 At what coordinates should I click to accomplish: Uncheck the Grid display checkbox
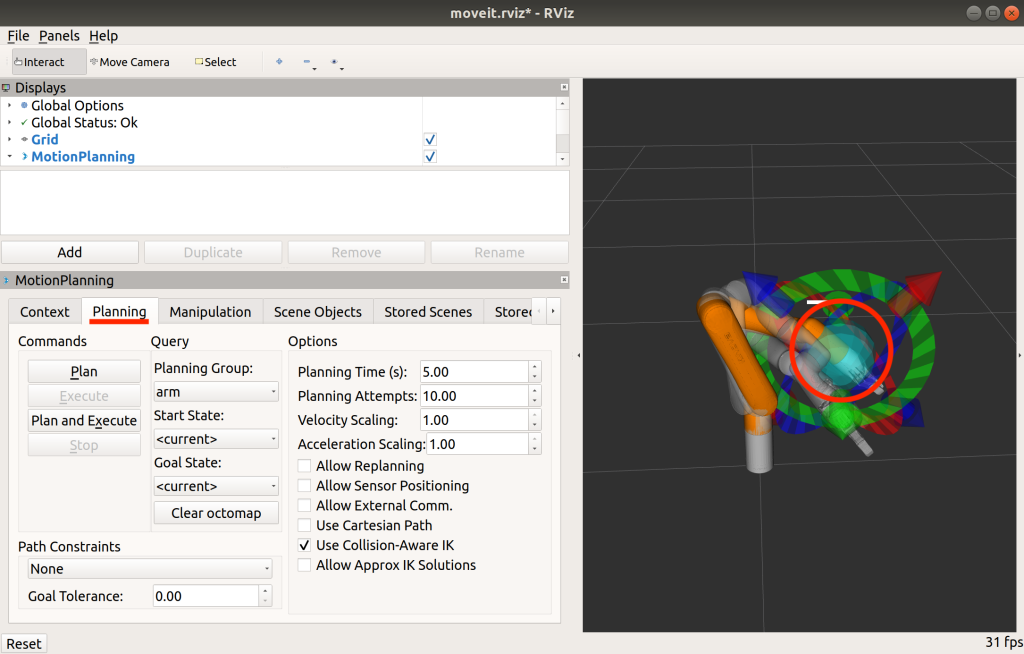point(430,140)
